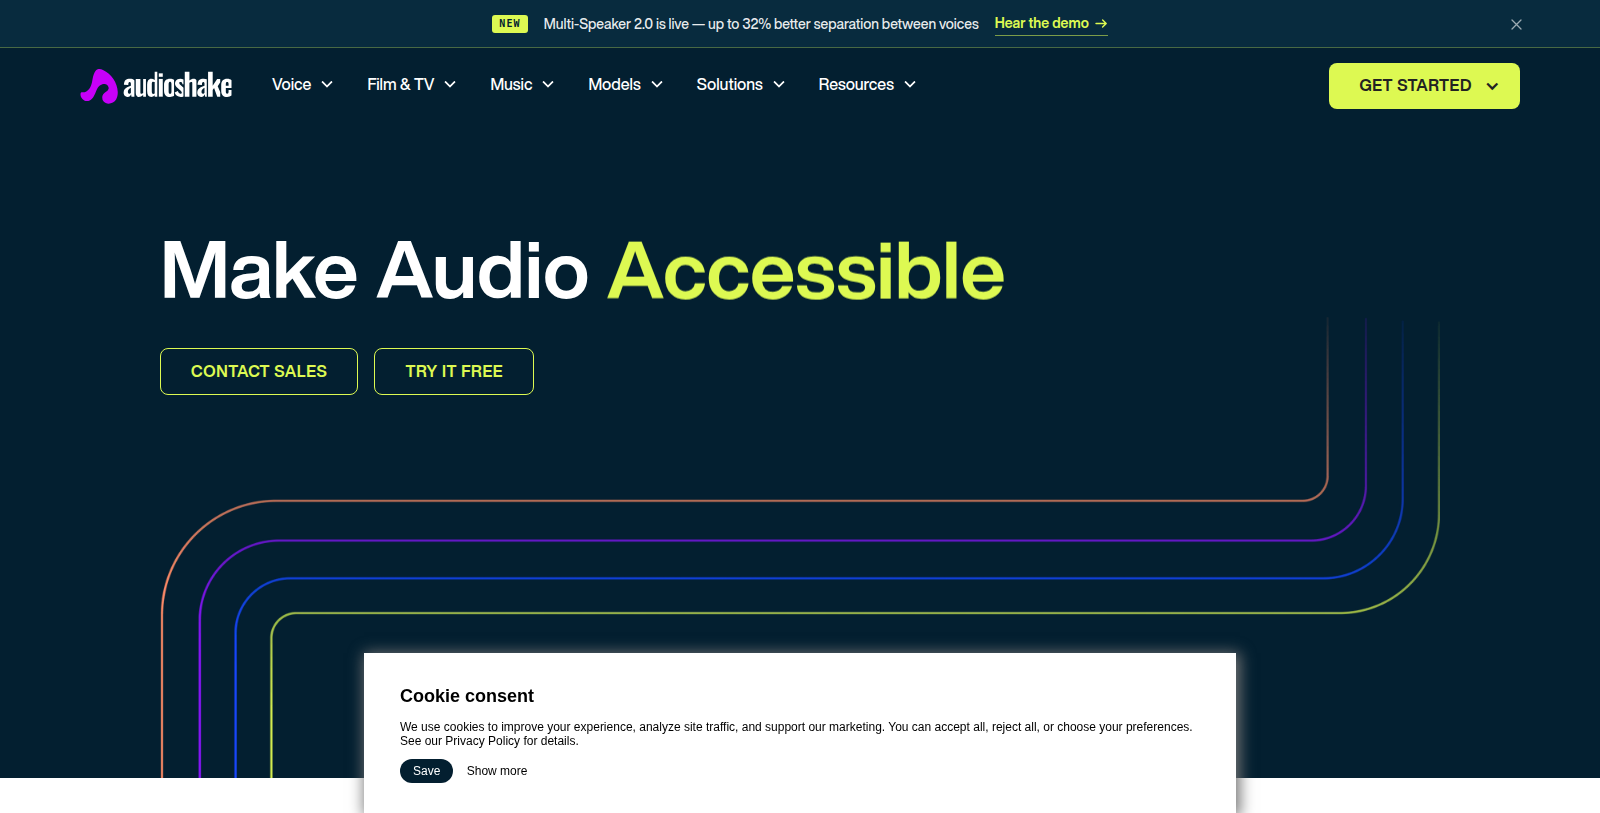
Task: Open the GET STARTED dropdown arrow
Action: [x=1492, y=86]
